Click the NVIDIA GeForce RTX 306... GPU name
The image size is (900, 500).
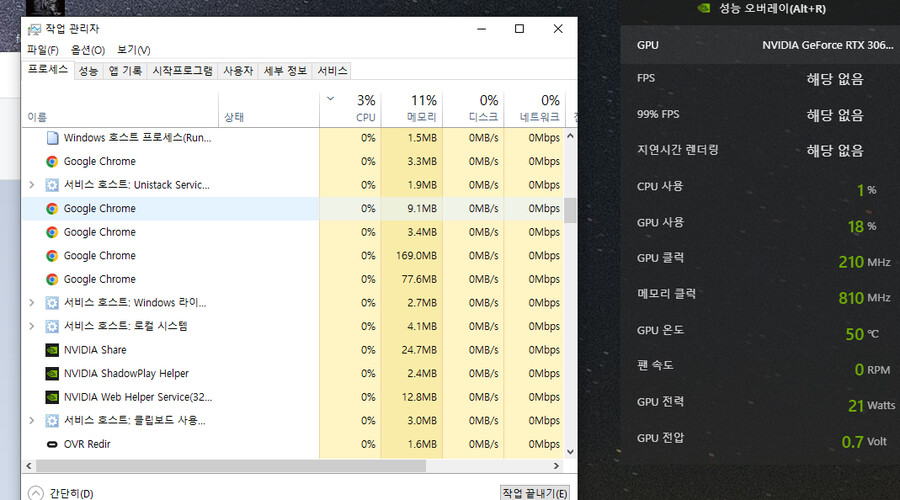tap(828, 45)
